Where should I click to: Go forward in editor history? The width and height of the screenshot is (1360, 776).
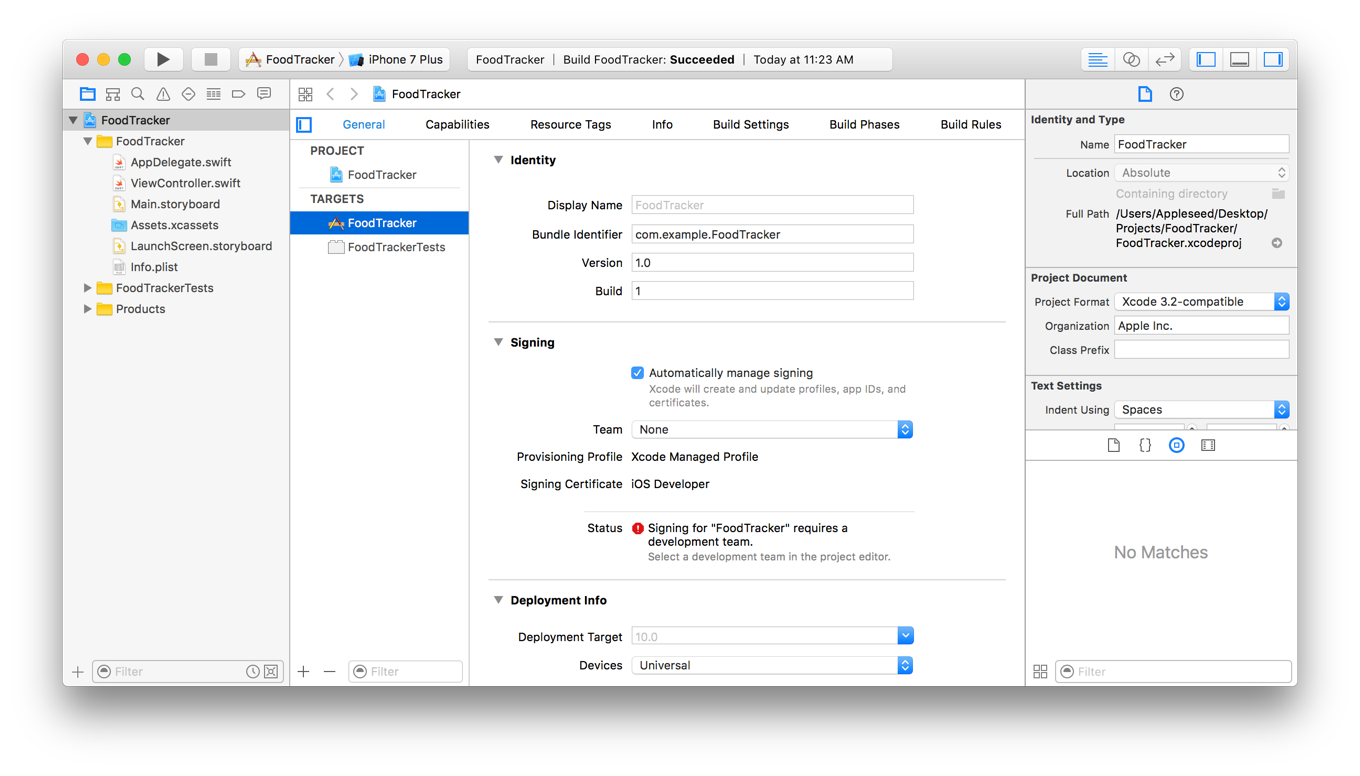(354, 94)
